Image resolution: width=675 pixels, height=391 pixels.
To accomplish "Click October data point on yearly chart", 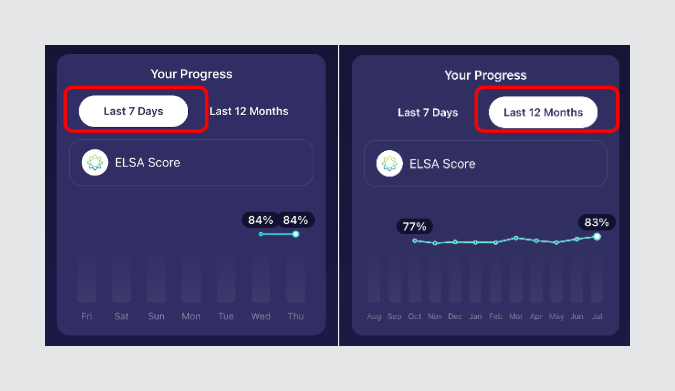I will click(415, 241).
